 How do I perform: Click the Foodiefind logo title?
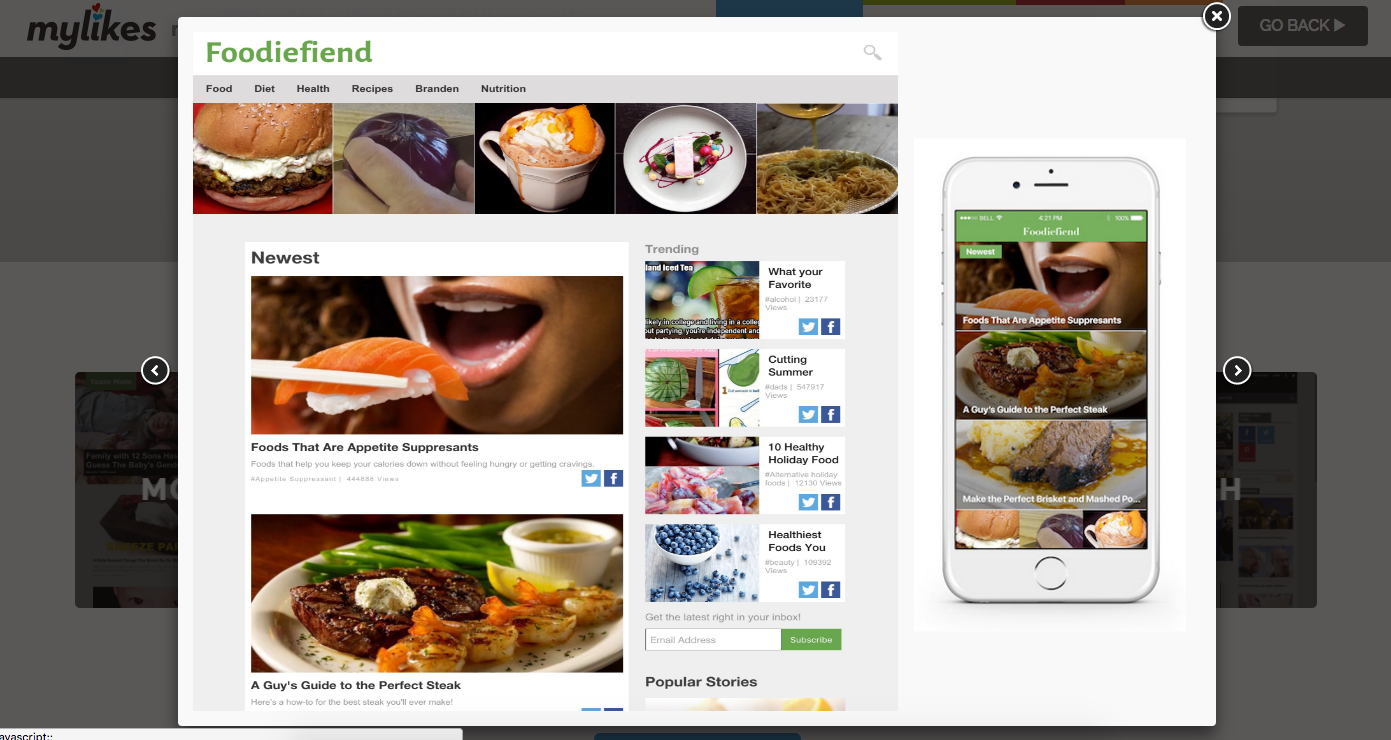(x=289, y=52)
